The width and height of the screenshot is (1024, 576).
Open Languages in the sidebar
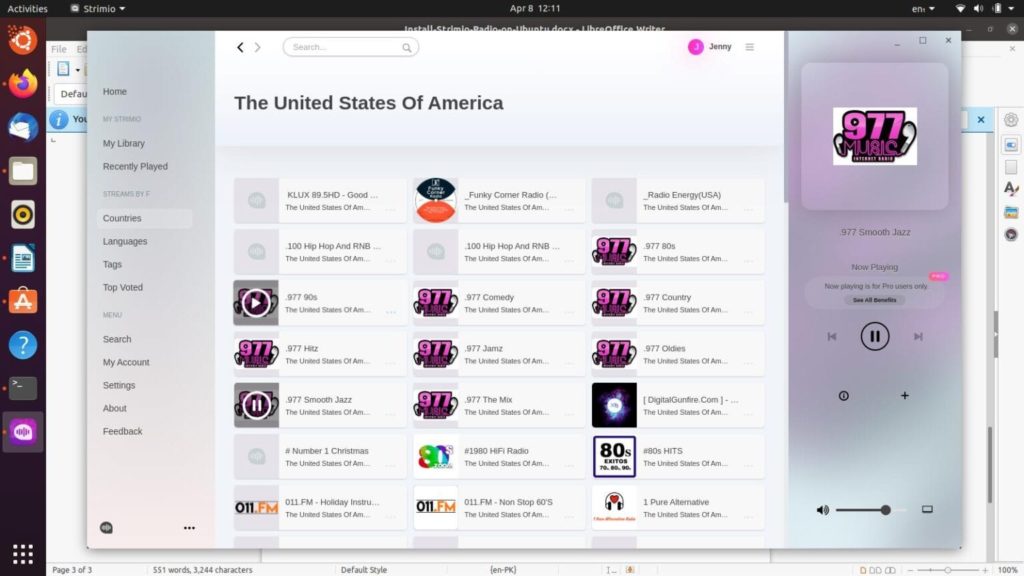(125, 241)
